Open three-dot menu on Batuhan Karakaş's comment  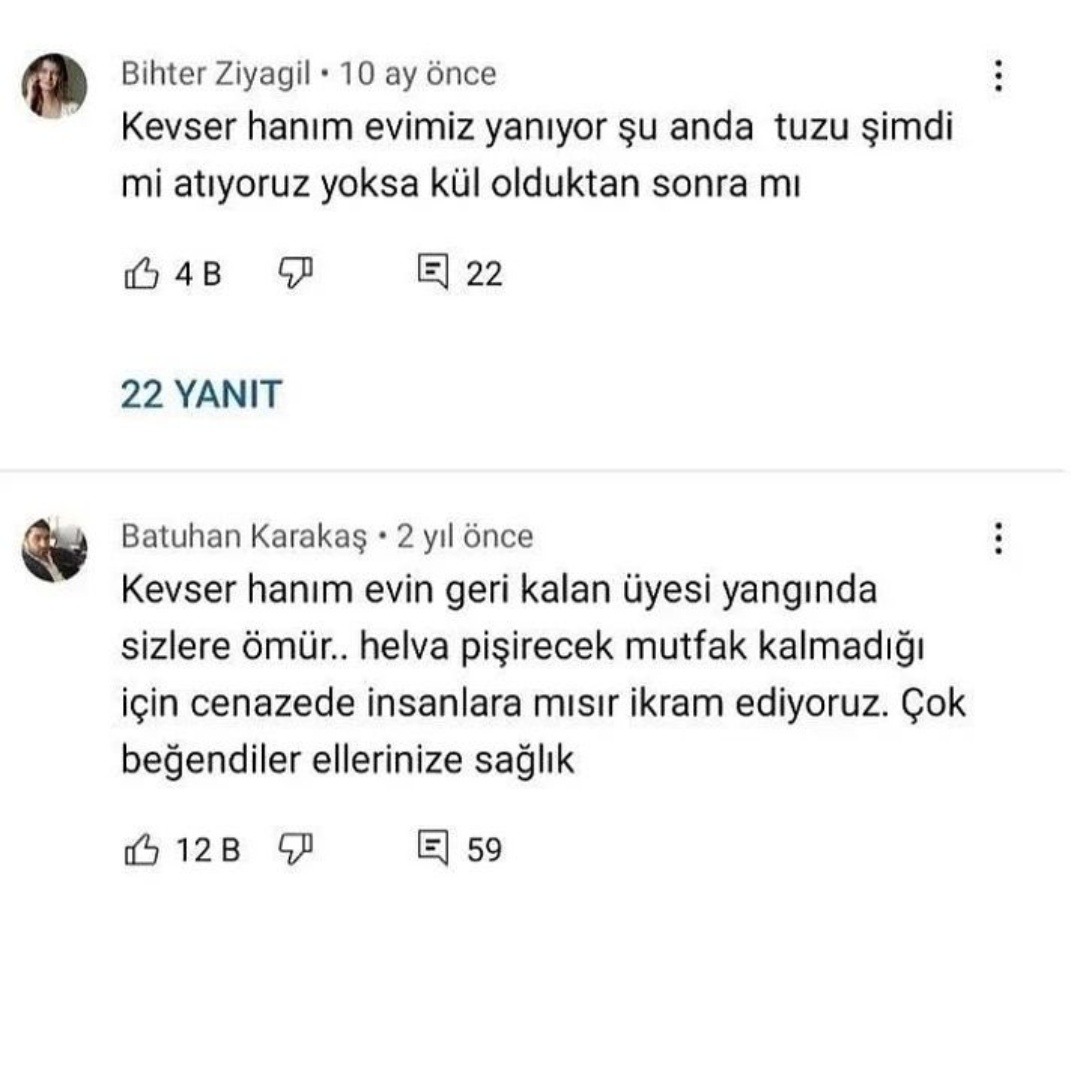tap(997, 539)
